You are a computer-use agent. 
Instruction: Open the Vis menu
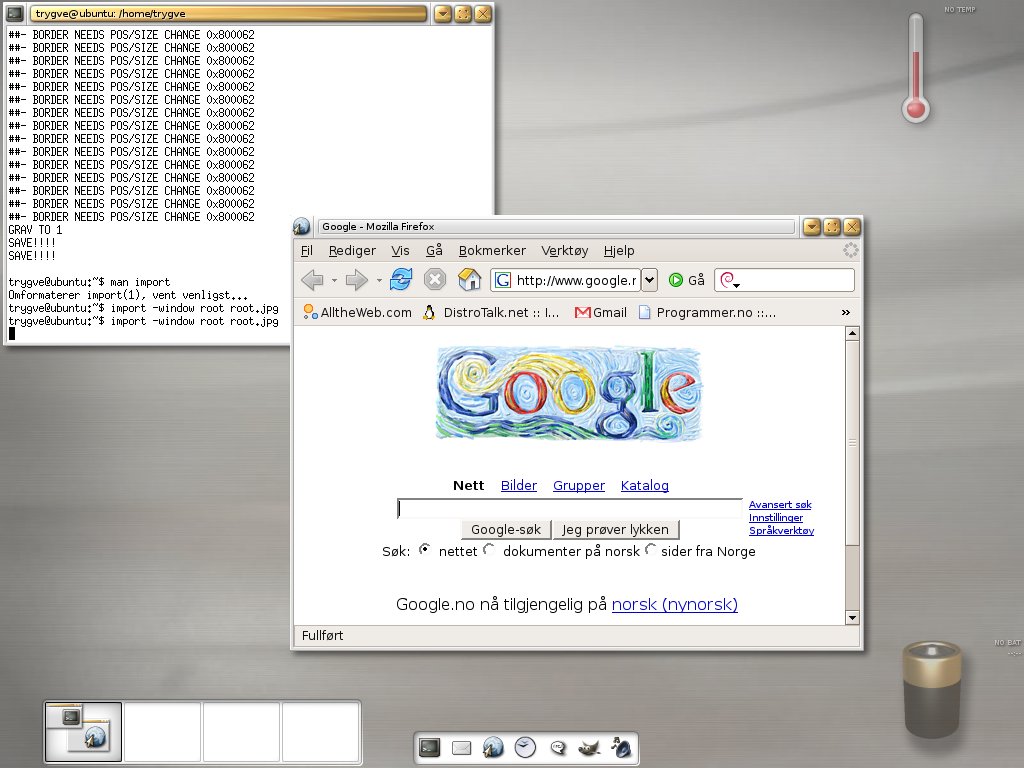pyautogui.click(x=400, y=251)
